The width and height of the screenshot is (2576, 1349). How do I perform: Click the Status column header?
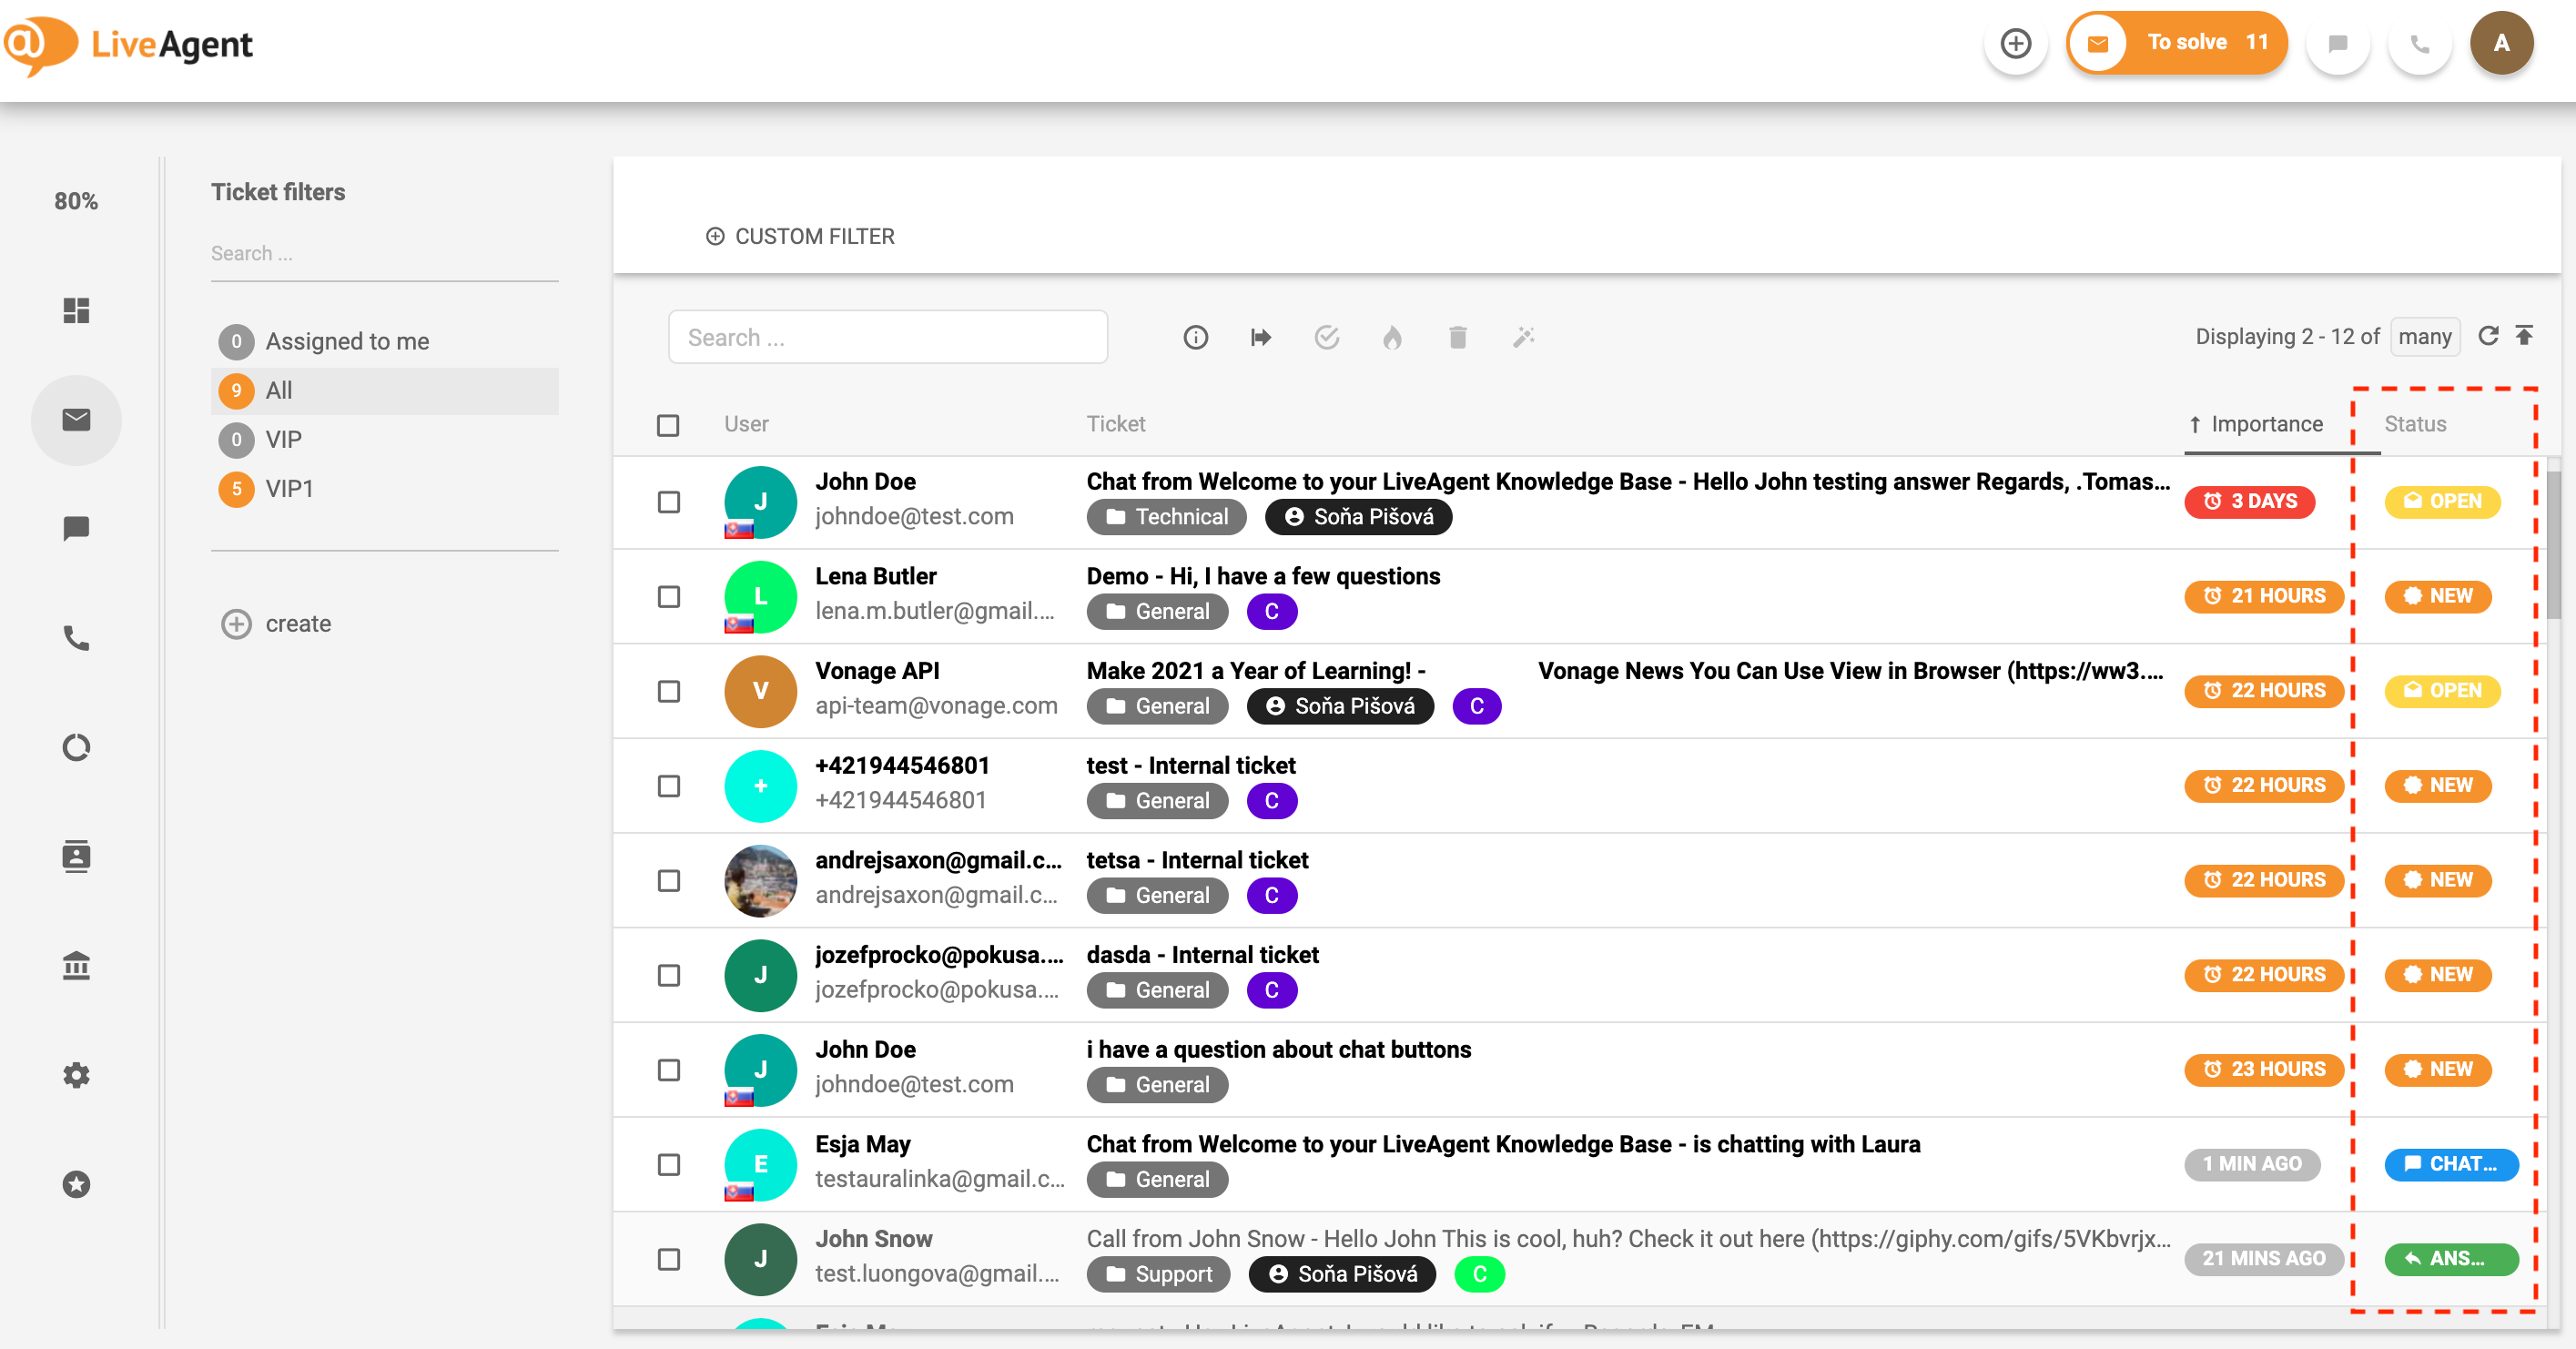tap(2415, 425)
